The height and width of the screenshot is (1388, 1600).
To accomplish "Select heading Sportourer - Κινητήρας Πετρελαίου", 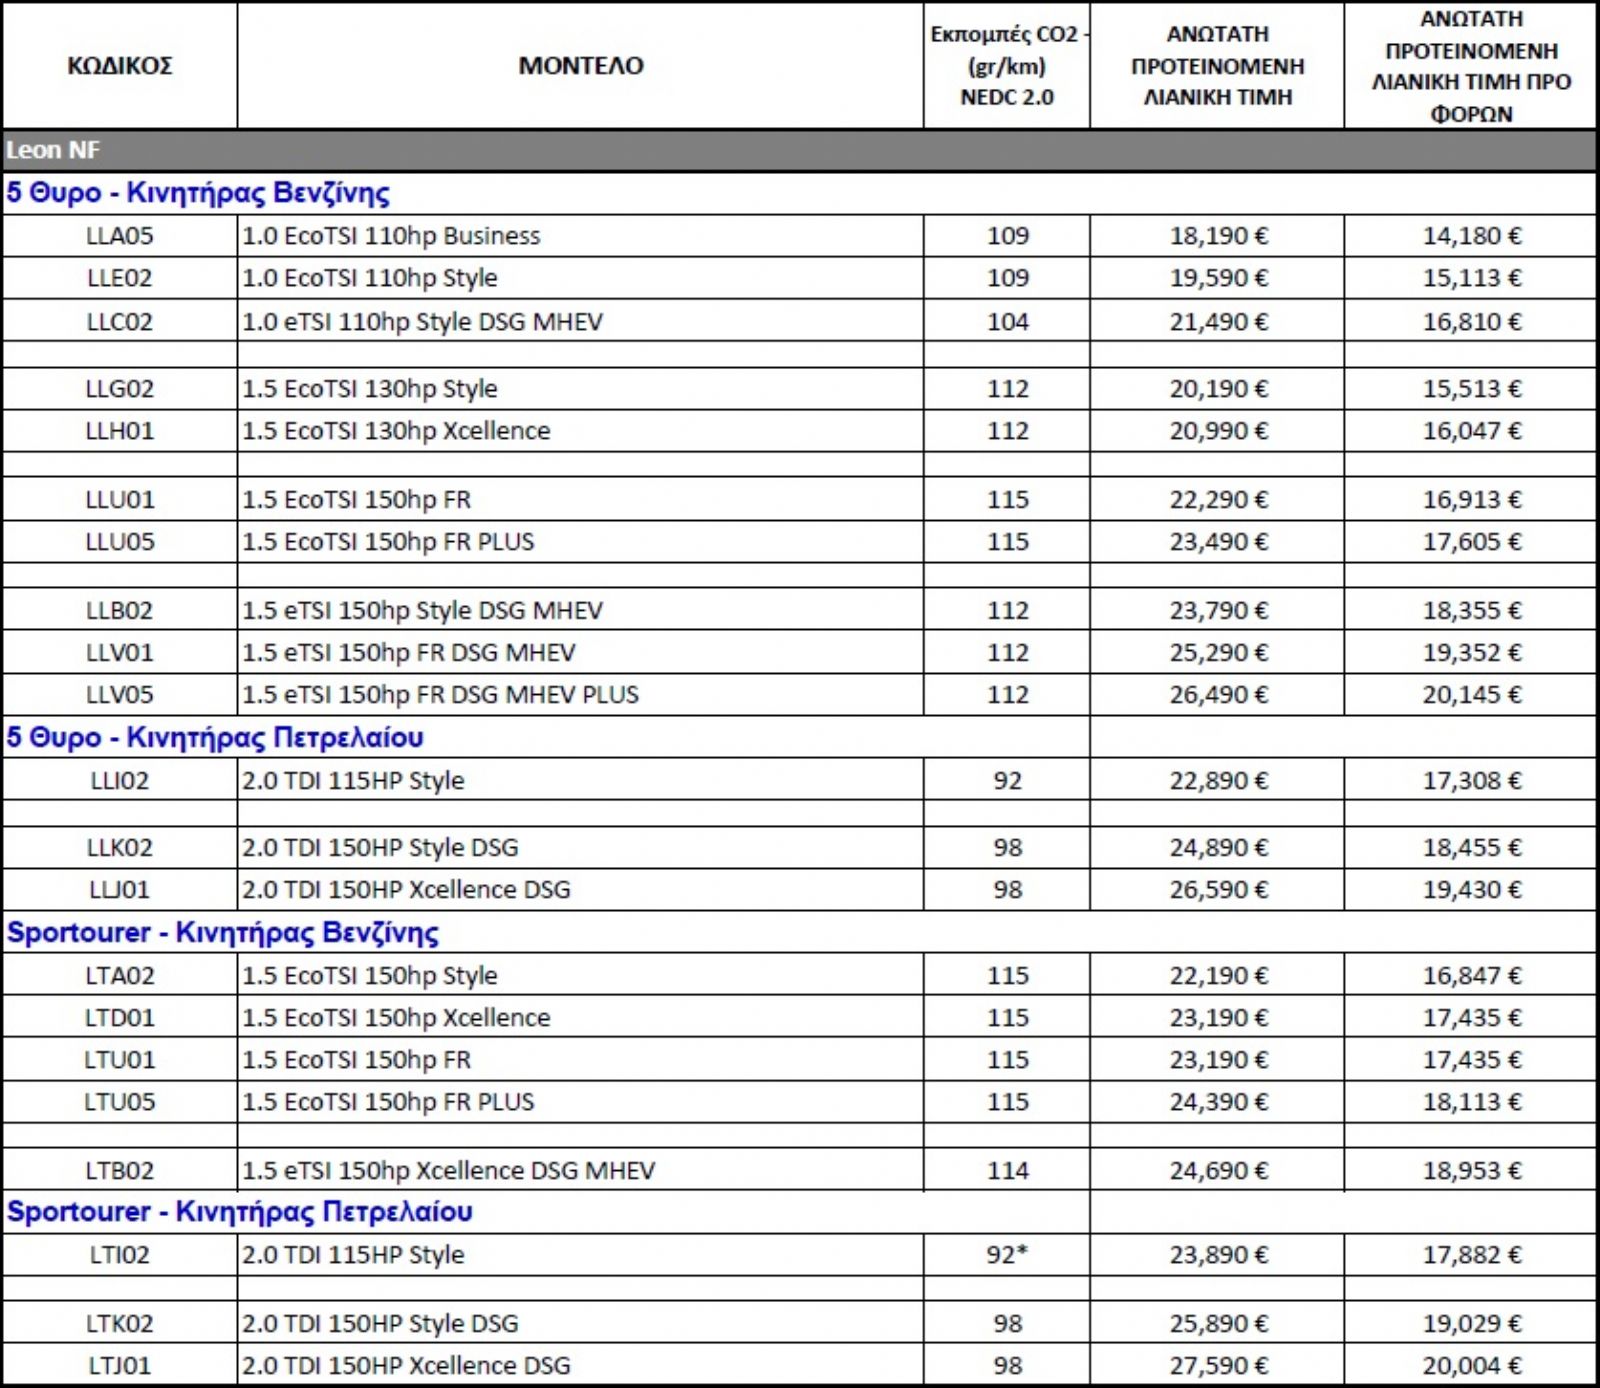I will pos(240,1212).
